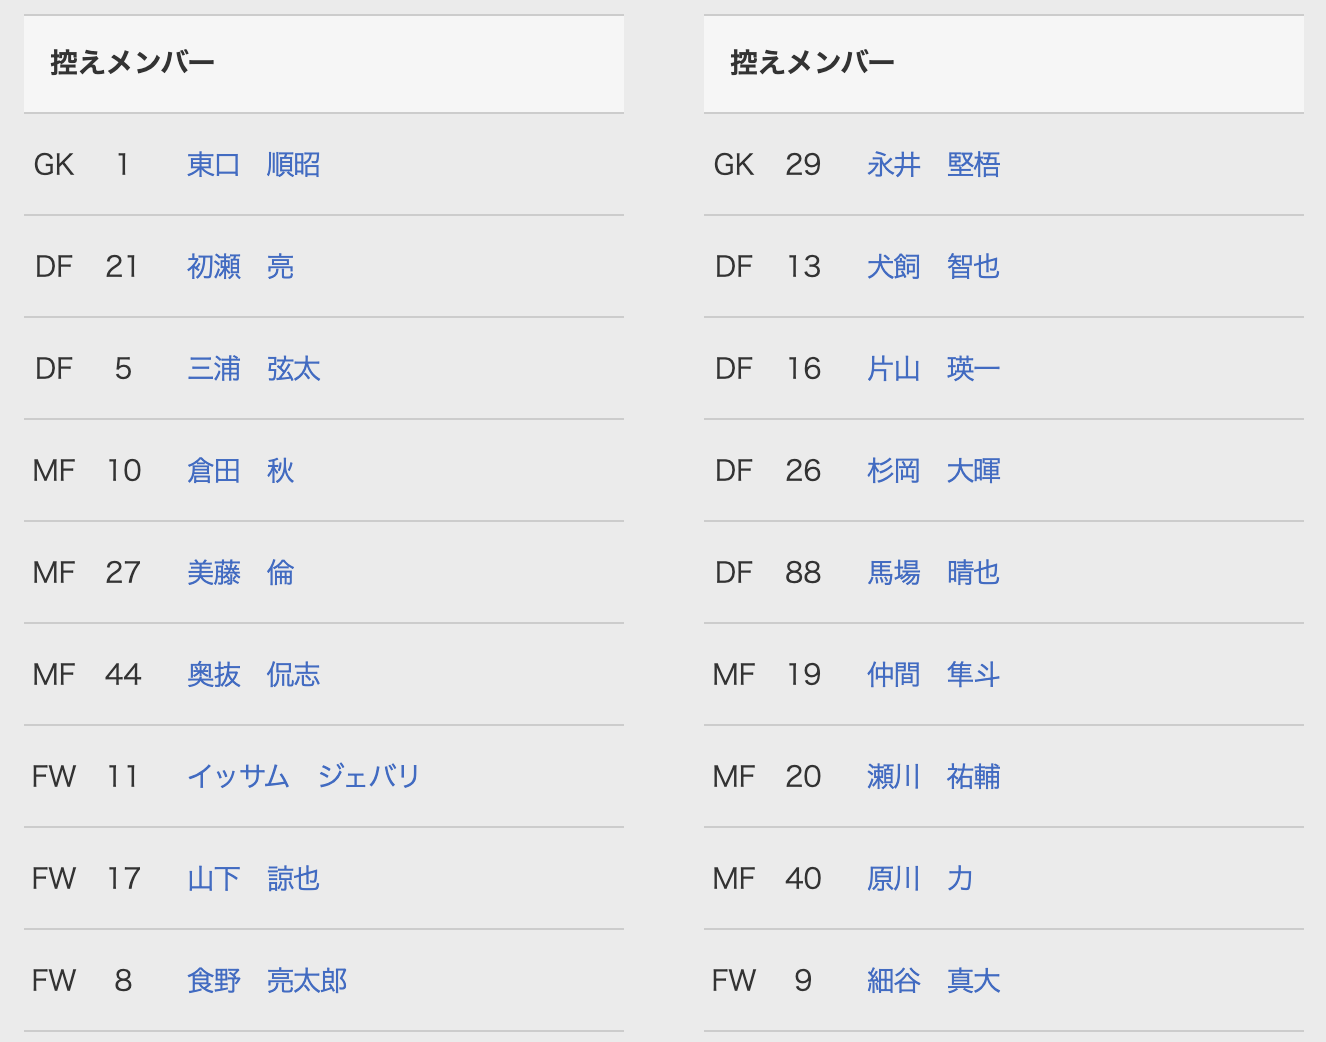Open 美藤 倫 profile link
The width and height of the screenshot is (1326, 1042).
(x=240, y=573)
